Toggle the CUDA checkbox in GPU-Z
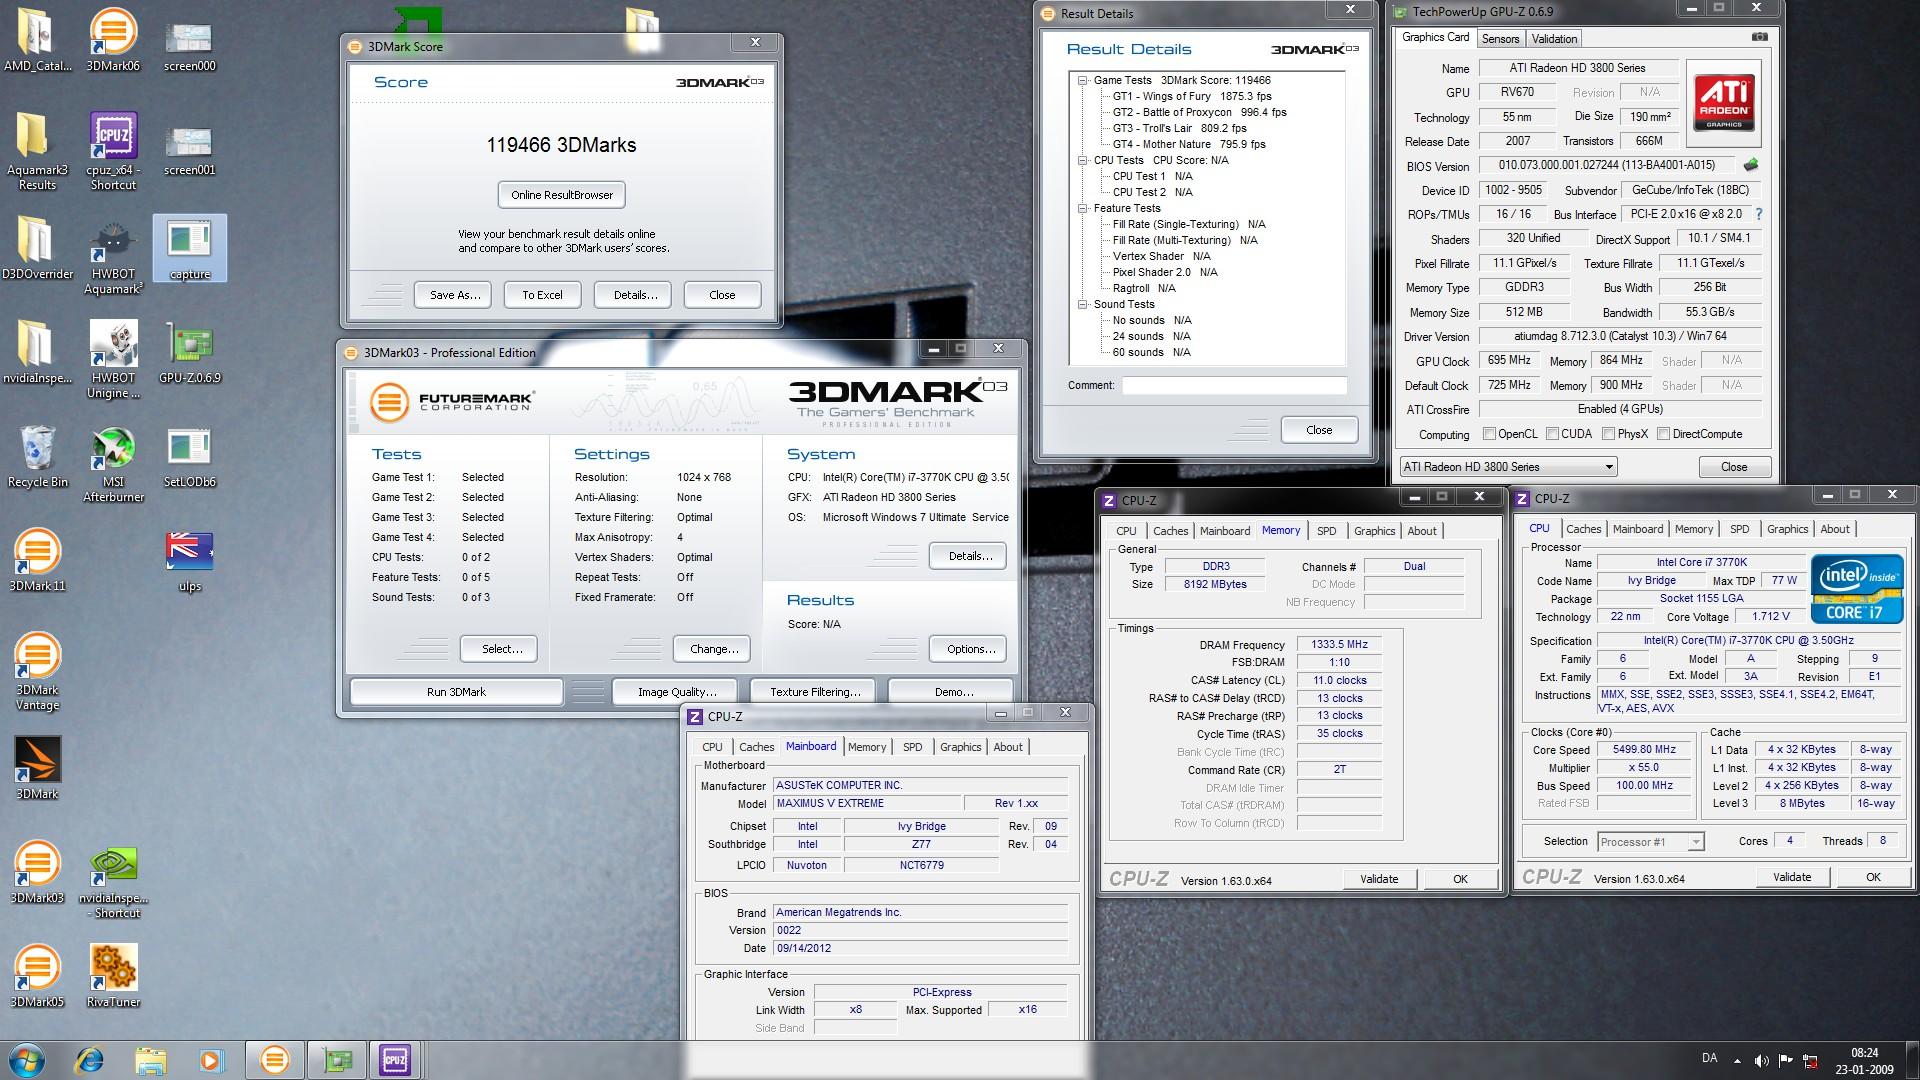 (x=1552, y=434)
